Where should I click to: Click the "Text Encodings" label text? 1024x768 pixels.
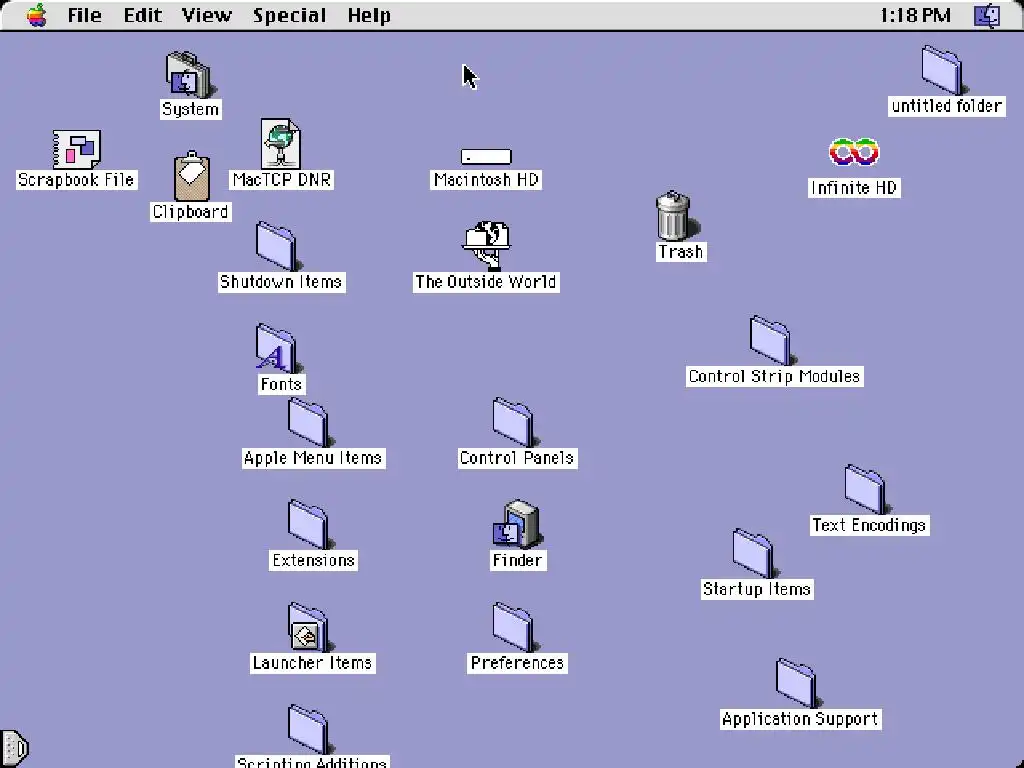(x=869, y=525)
